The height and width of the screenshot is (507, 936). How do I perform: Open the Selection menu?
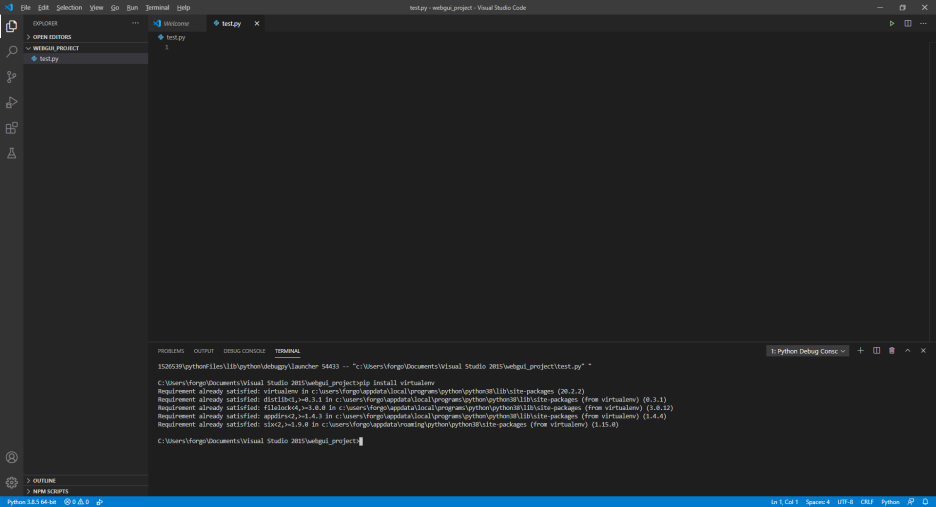pos(69,8)
